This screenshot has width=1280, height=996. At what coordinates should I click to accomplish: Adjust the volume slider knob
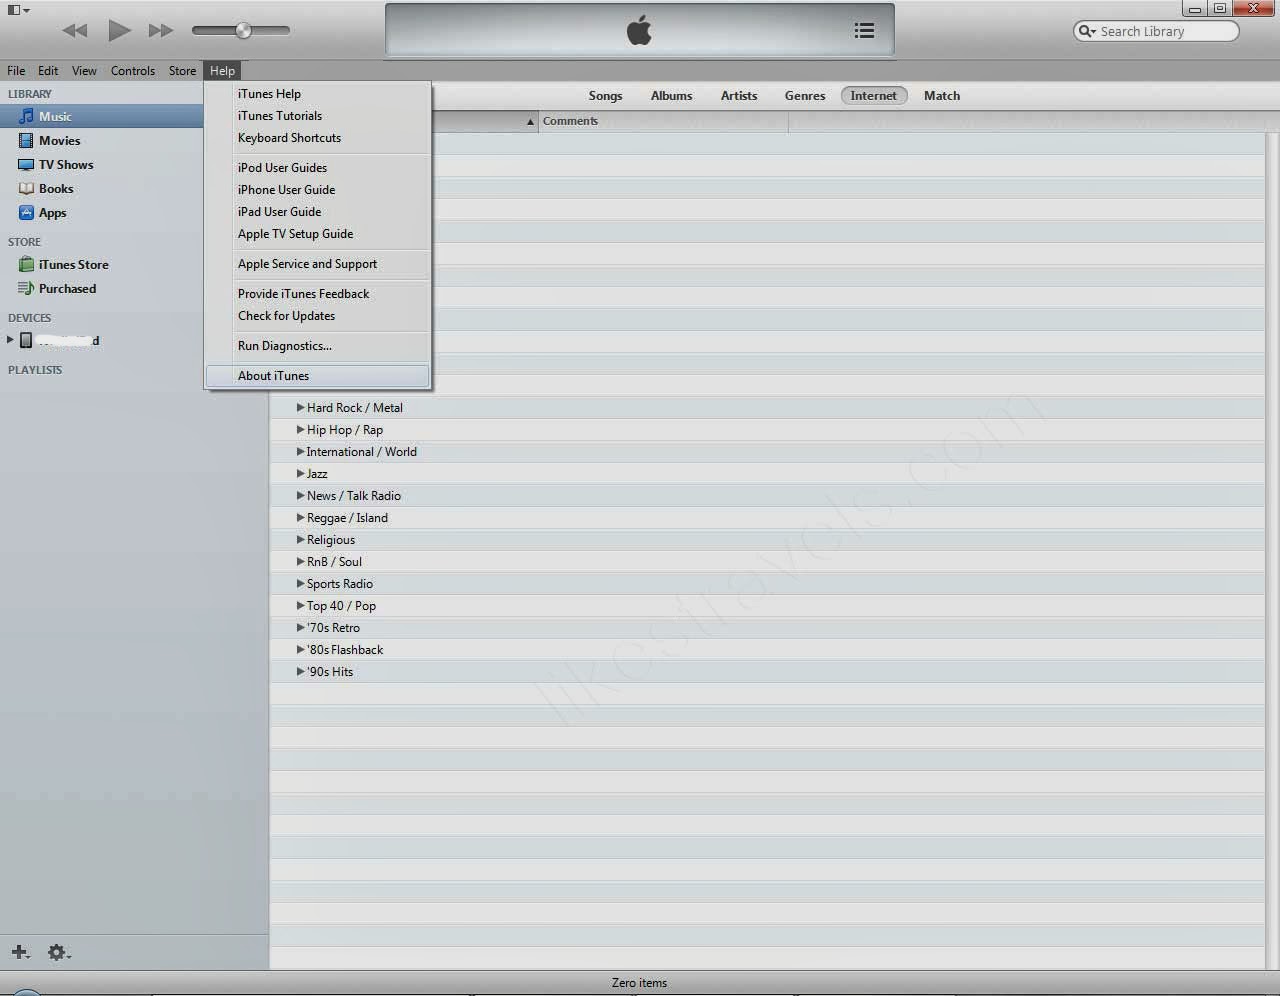243,31
